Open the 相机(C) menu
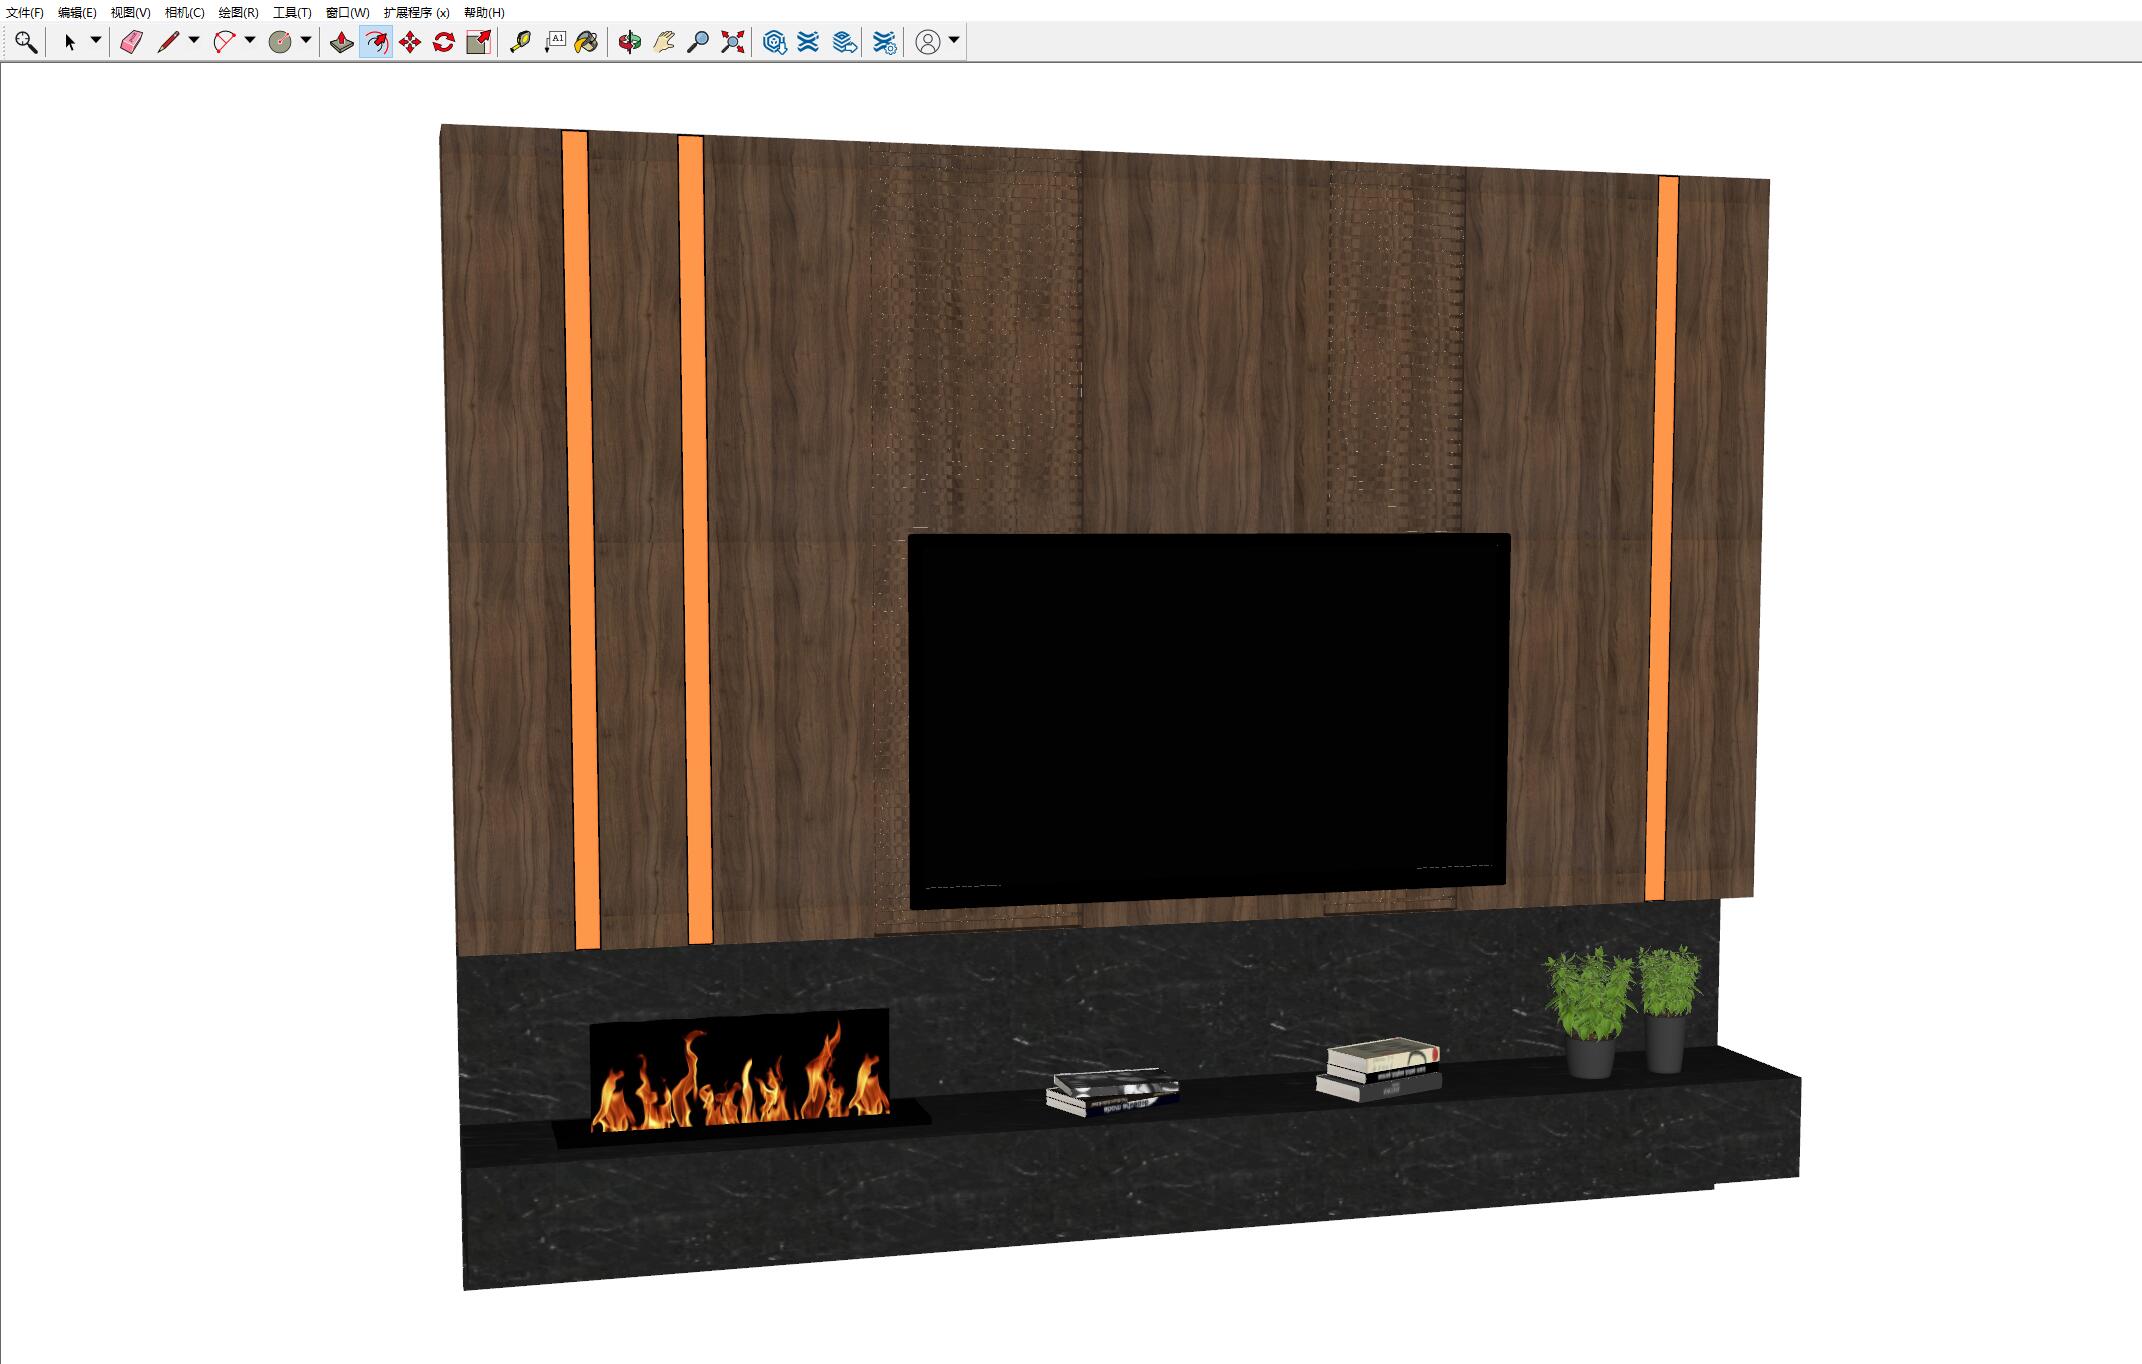 [x=184, y=12]
